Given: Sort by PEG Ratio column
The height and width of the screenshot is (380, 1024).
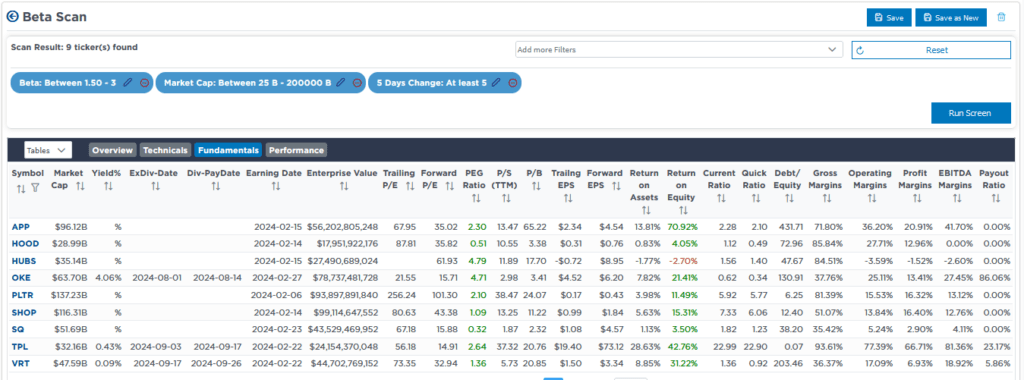Looking at the screenshot, I should 475,197.
